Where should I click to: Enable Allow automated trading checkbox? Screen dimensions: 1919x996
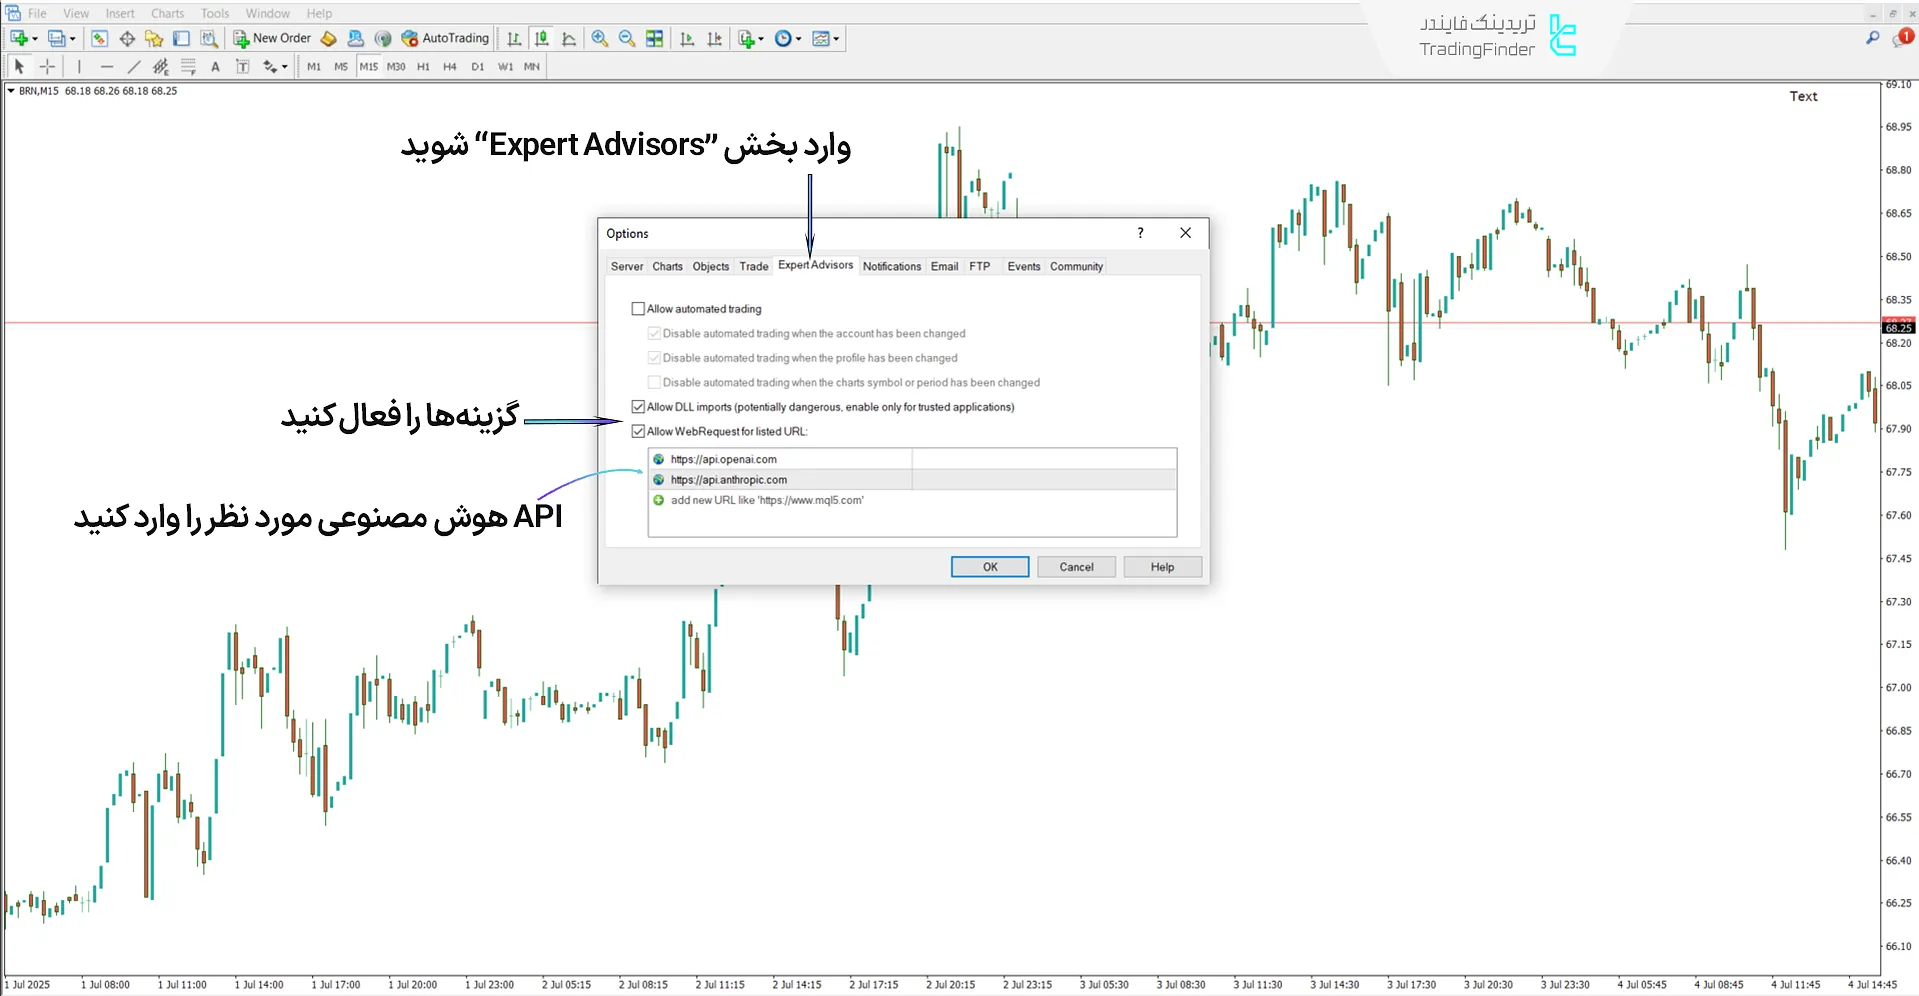click(x=638, y=309)
